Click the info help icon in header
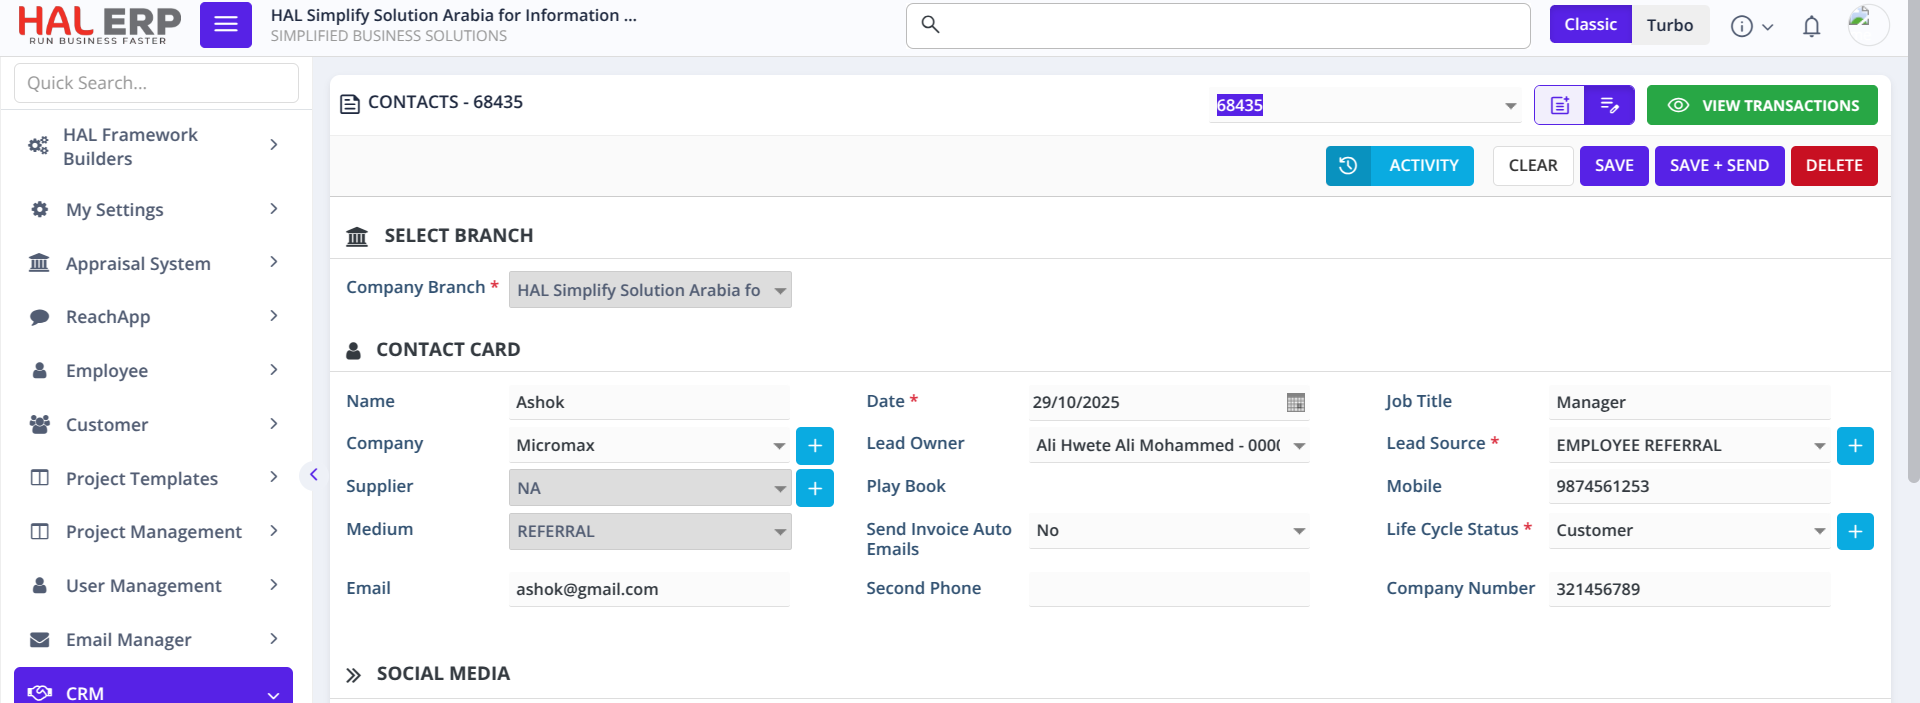 [x=1742, y=27]
